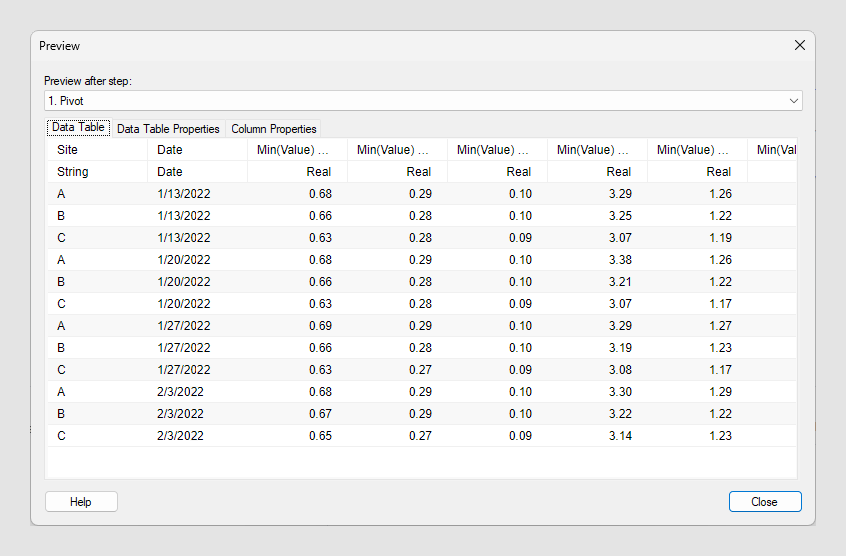Select the 2/3/2022 date cell for site C
Viewport: 846px width, 556px height.
point(196,436)
